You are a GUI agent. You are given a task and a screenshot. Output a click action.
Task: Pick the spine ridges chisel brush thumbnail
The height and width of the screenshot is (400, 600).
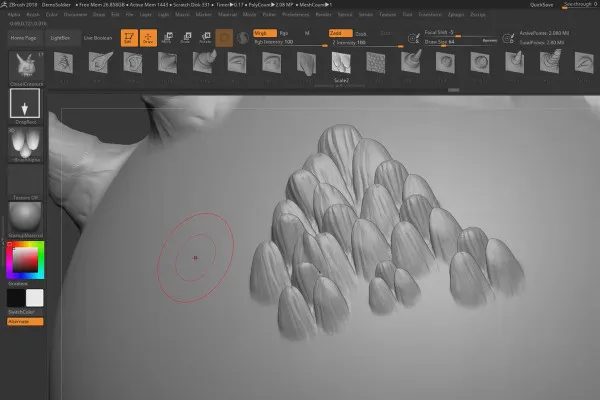(x=64, y=62)
